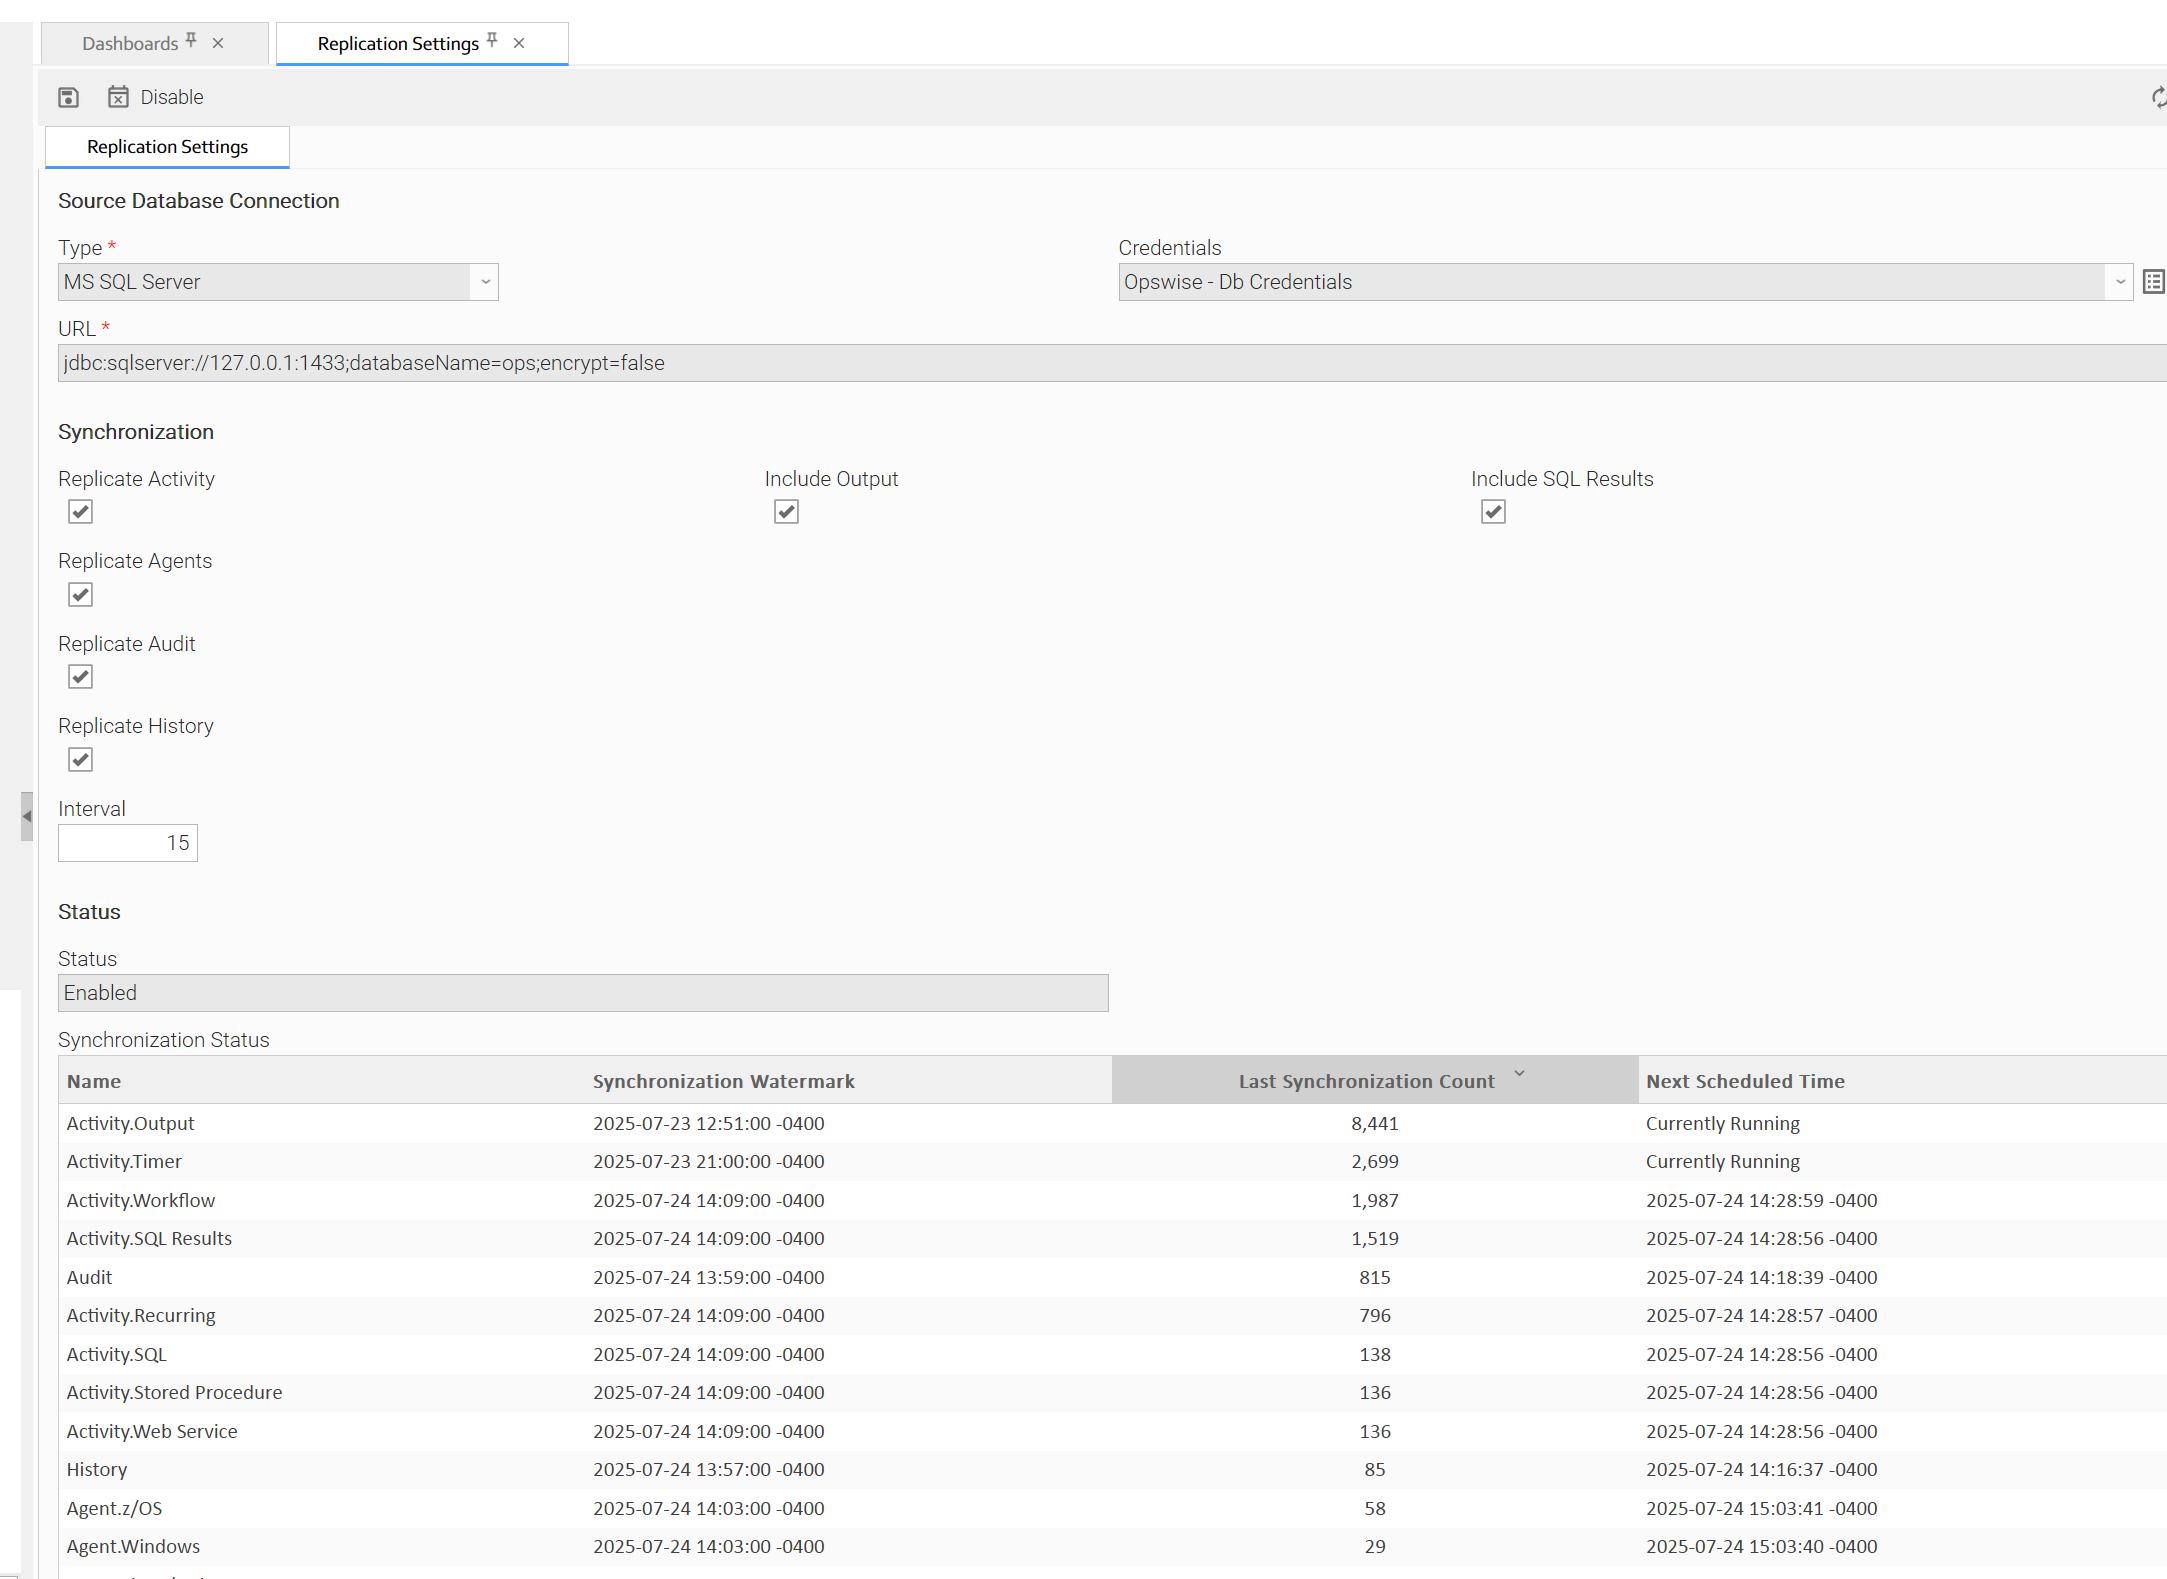The image size is (2167, 1579).
Task: Click the Disable calendar icon
Action: (x=118, y=97)
